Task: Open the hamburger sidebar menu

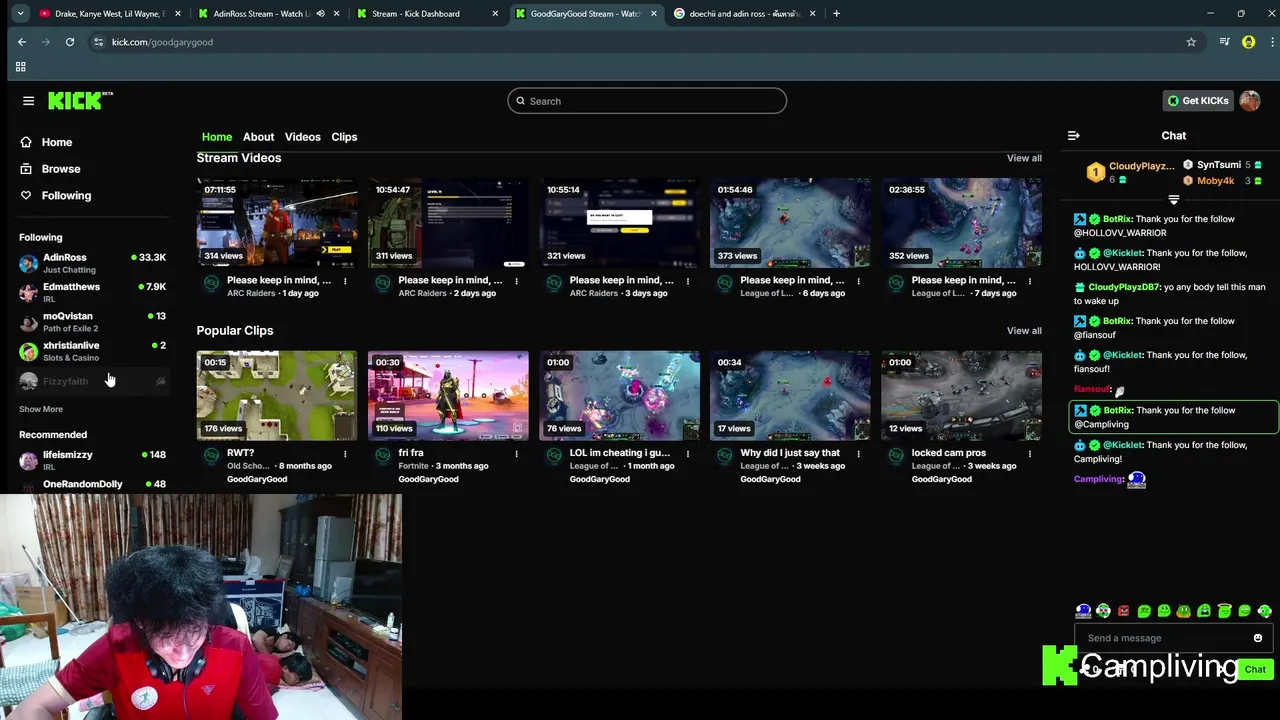Action: coord(28,101)
